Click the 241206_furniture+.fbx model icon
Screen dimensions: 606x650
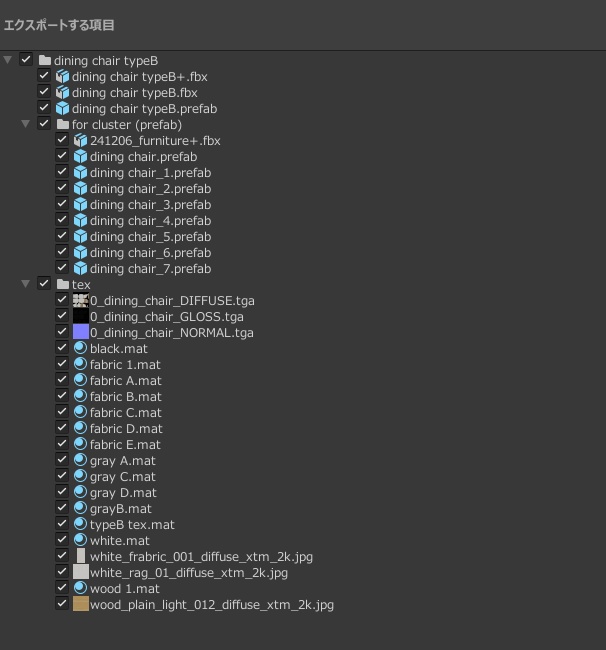(x=80, y=141)
